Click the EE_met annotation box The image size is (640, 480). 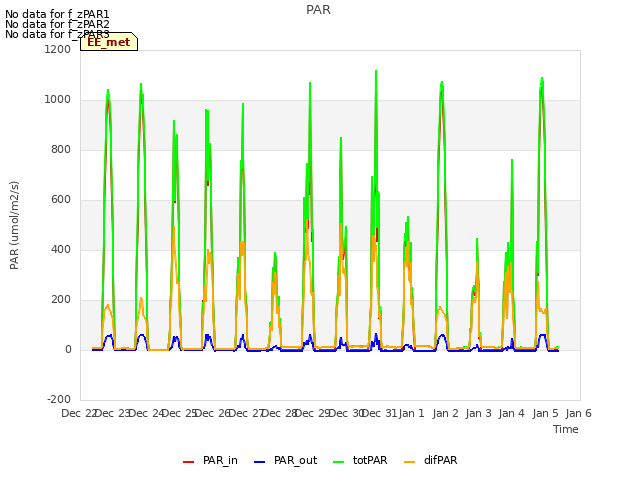(x=109, y=42)
